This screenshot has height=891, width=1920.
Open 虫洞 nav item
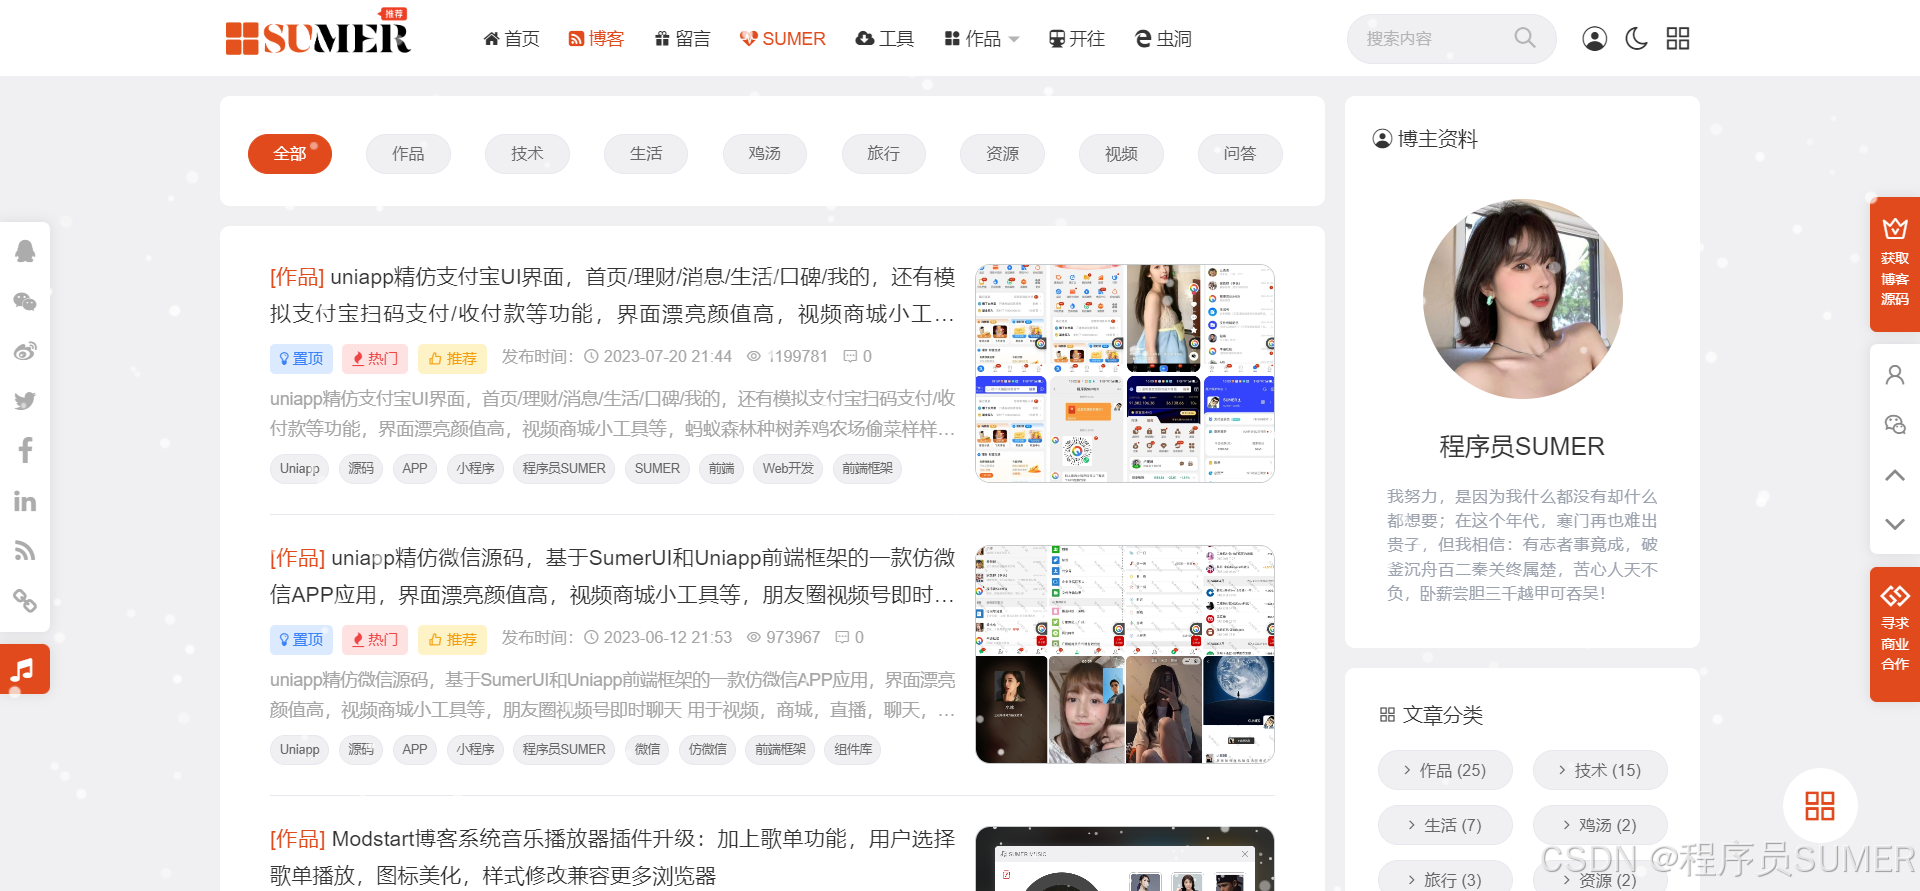pyautogui.click(x=1163, y=38)
